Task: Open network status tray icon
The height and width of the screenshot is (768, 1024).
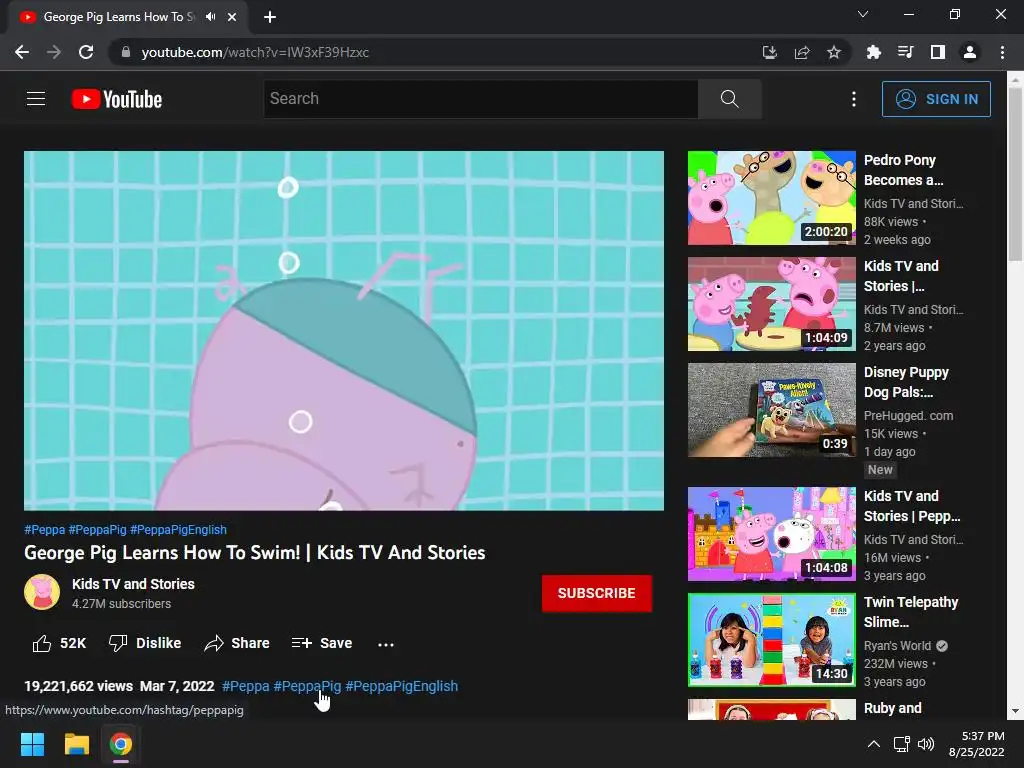Action: tap(902, 744)
